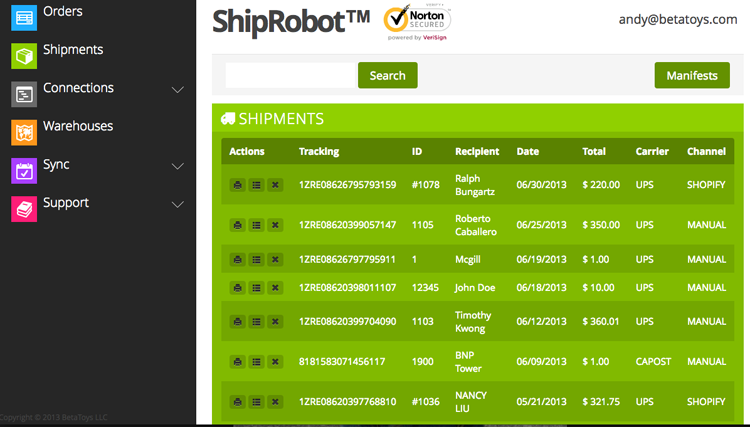Click the green Shipments box icon

24,56
